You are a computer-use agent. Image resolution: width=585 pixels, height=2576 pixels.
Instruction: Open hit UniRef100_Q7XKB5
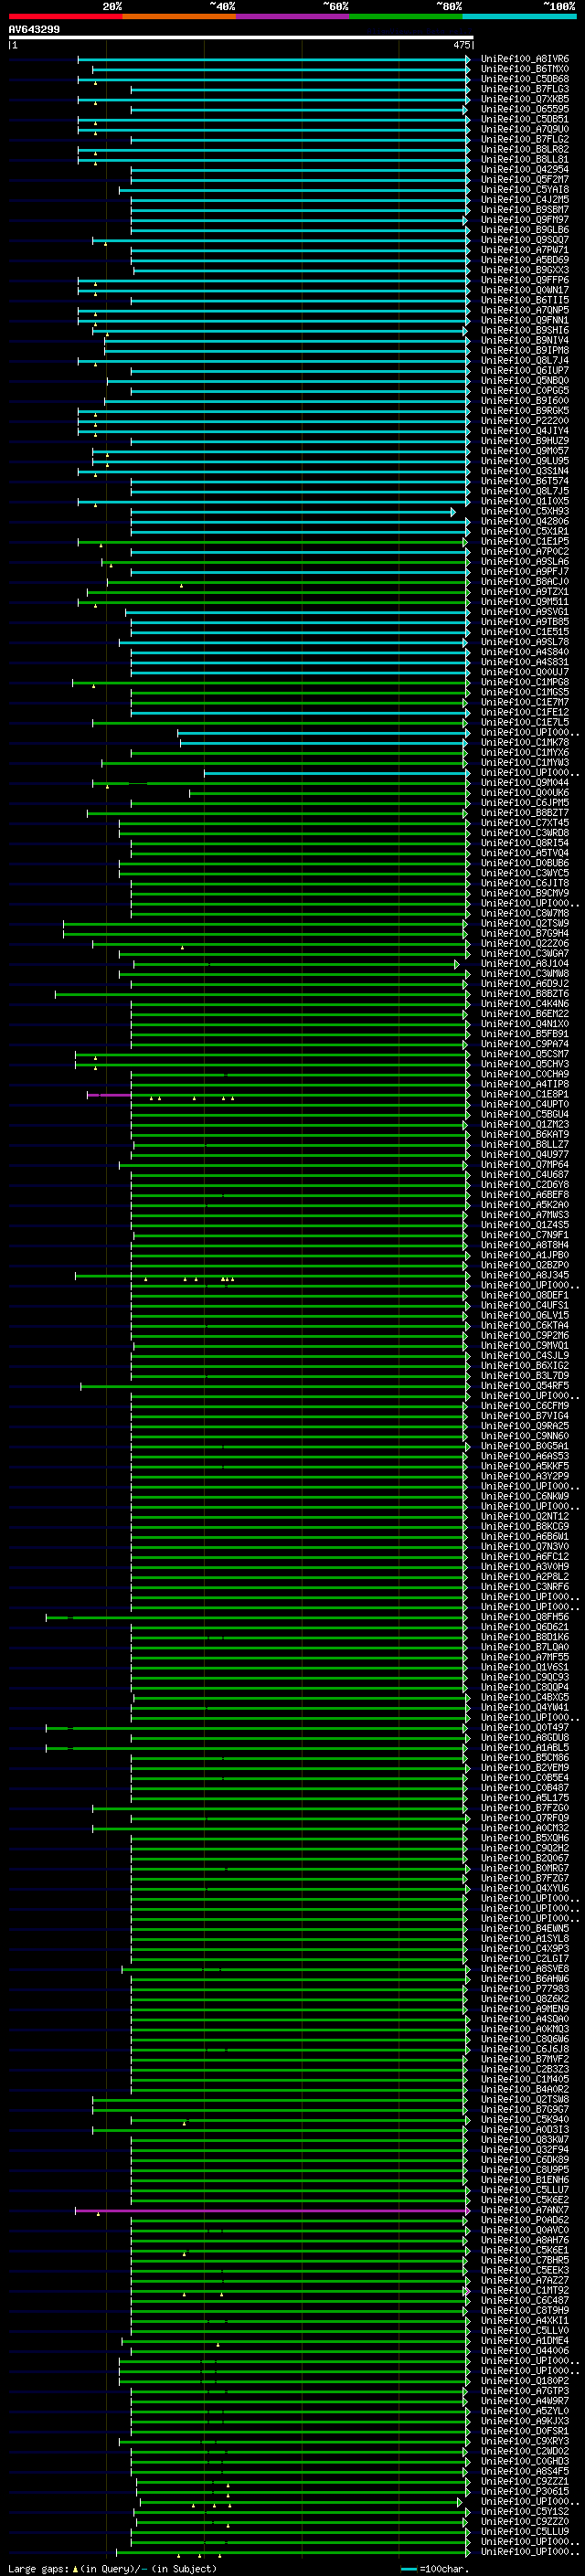[x=525, y=99]
